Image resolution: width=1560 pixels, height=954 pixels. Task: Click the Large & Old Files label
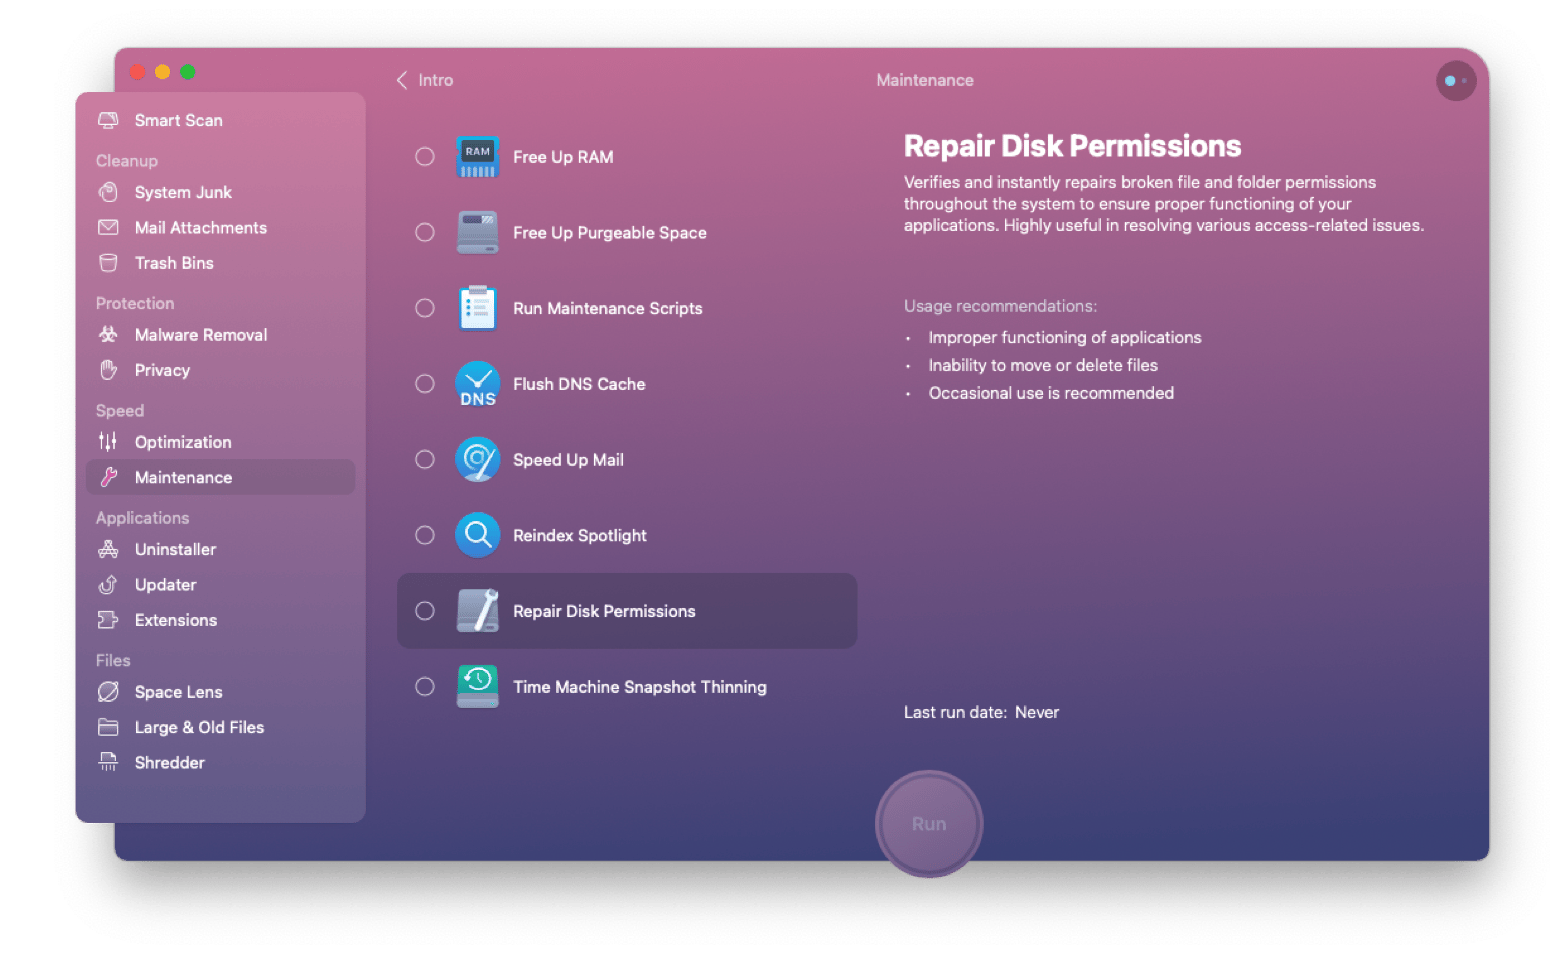[200, 727]
